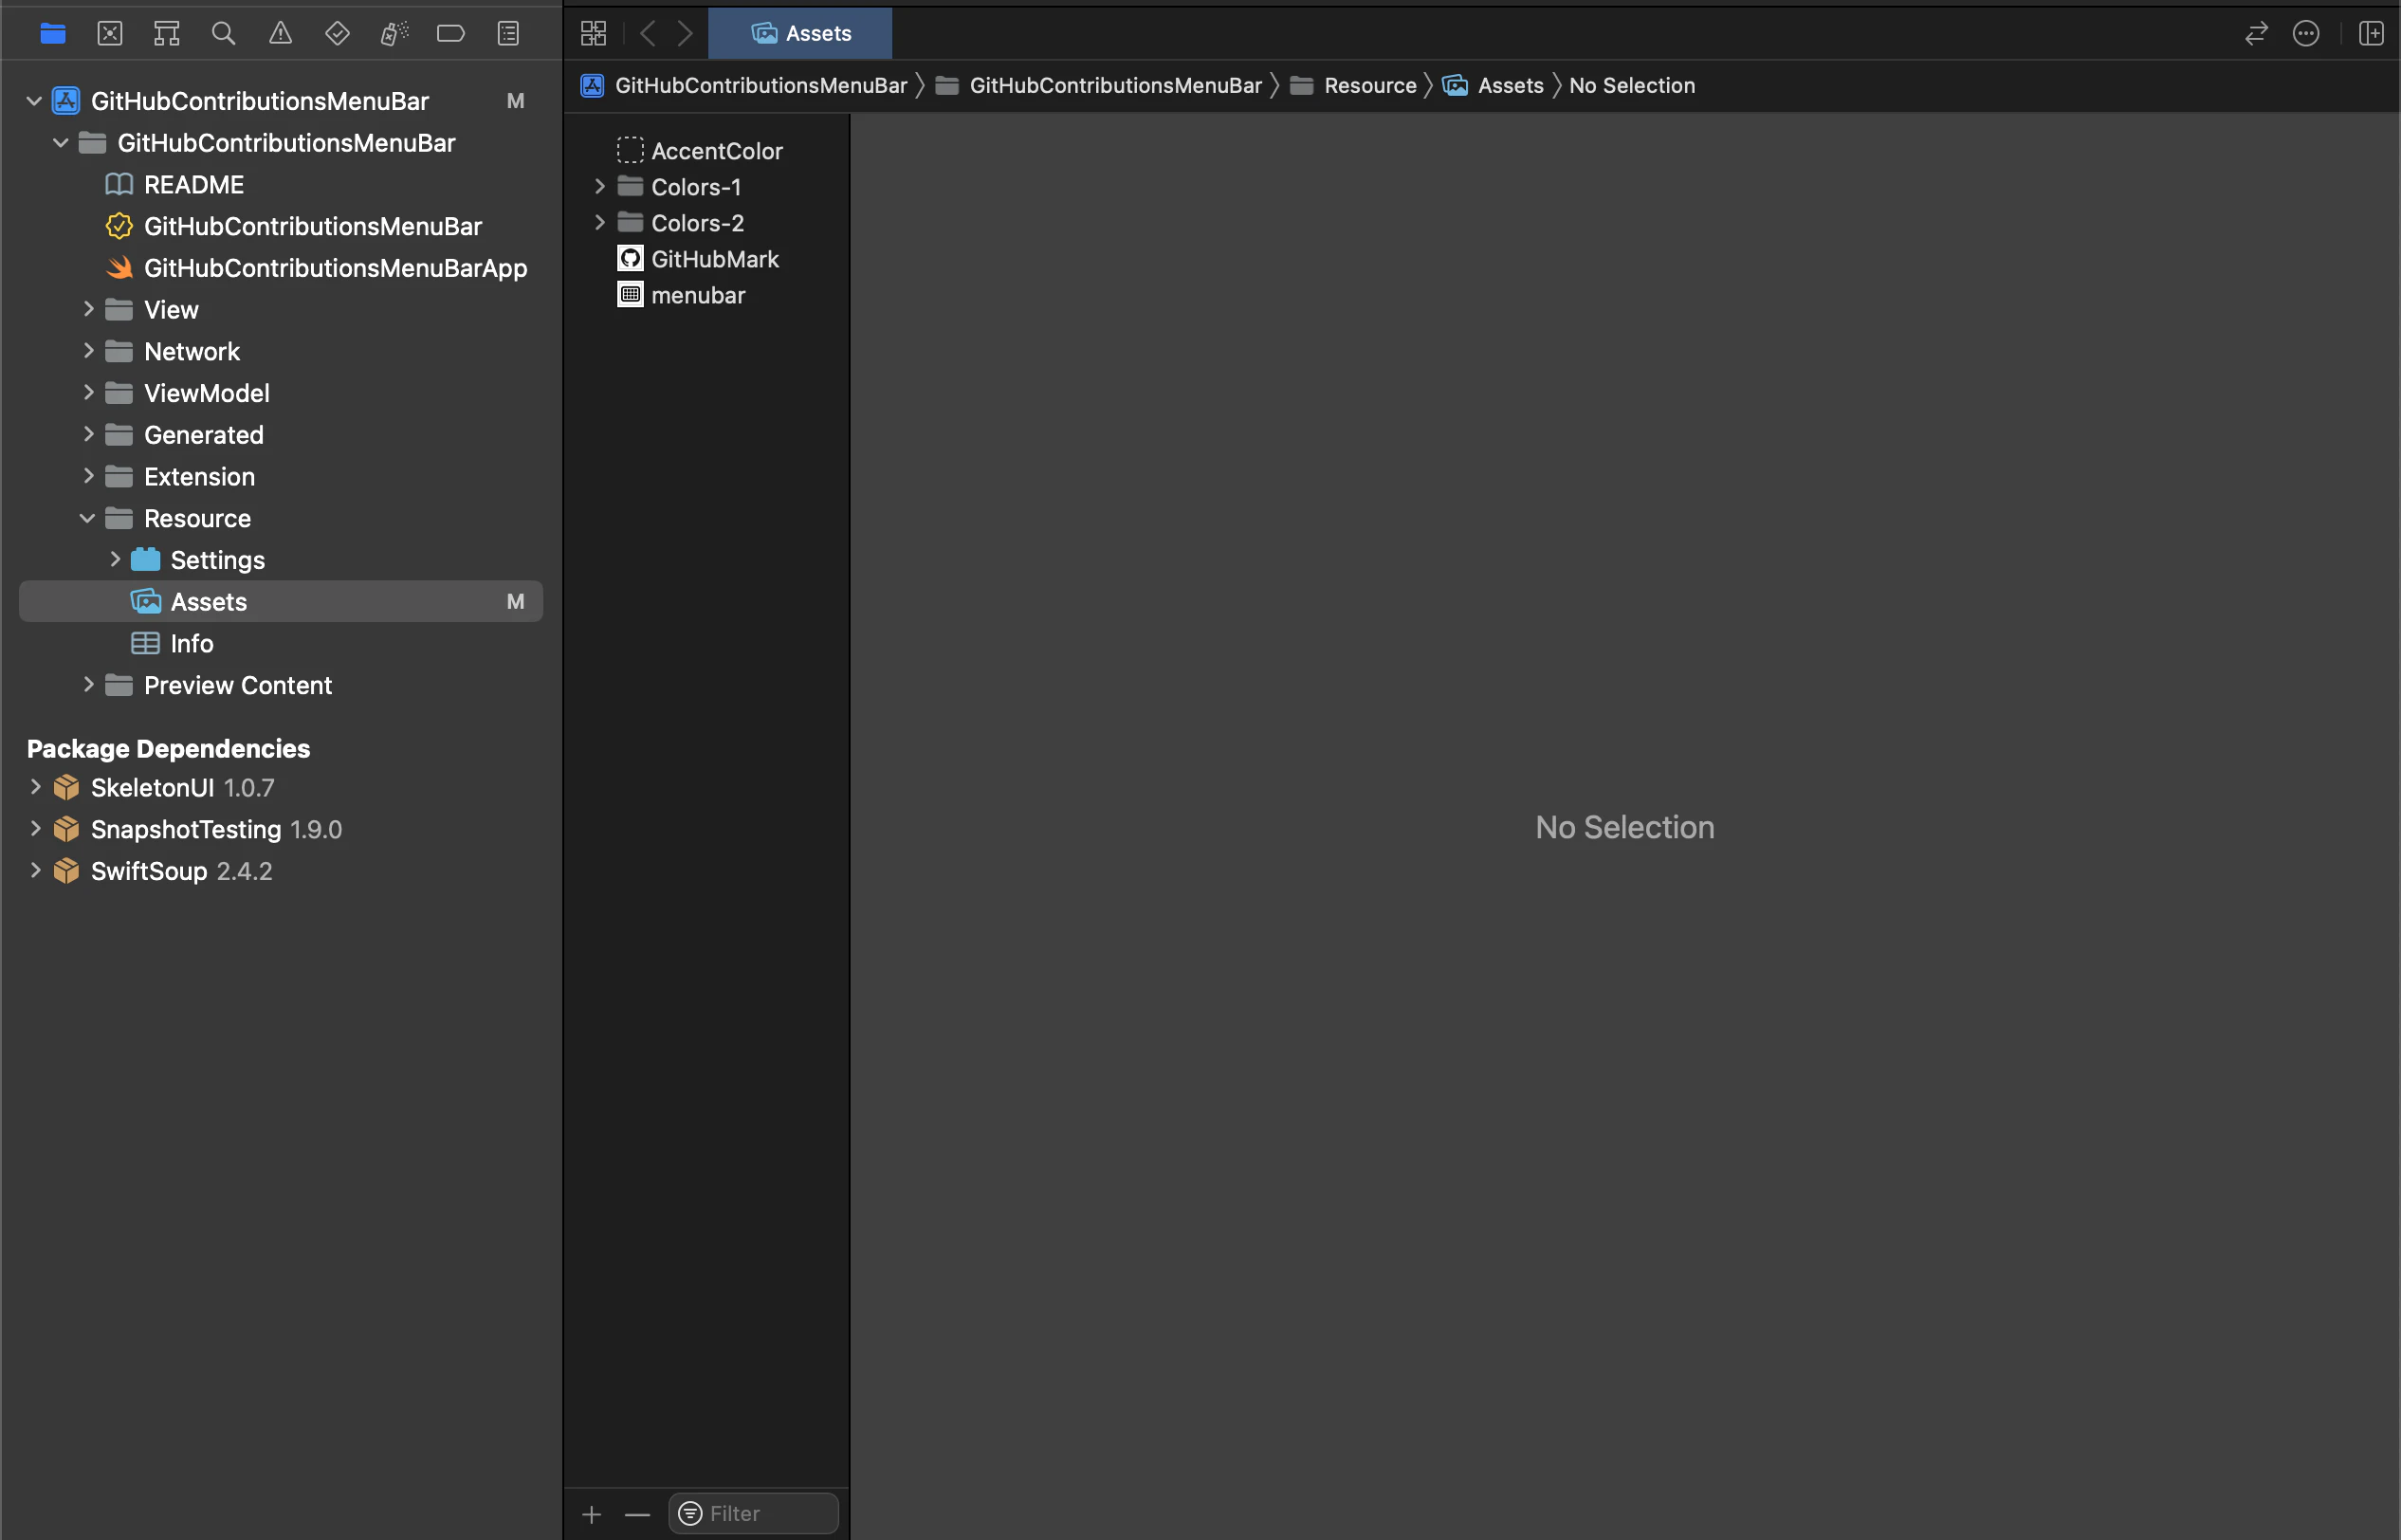Open the Test navigator diamond icon
The image size is (2401, 1540).
(337, 33)
